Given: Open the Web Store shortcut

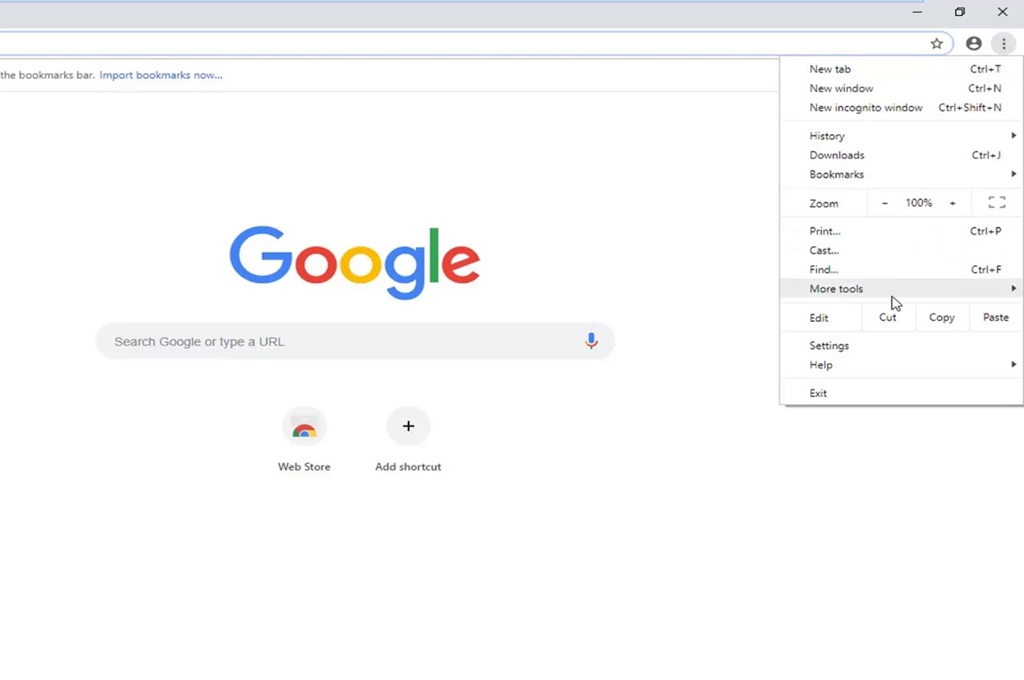Looking at the screenshot, I should click(x=304, y=428).
